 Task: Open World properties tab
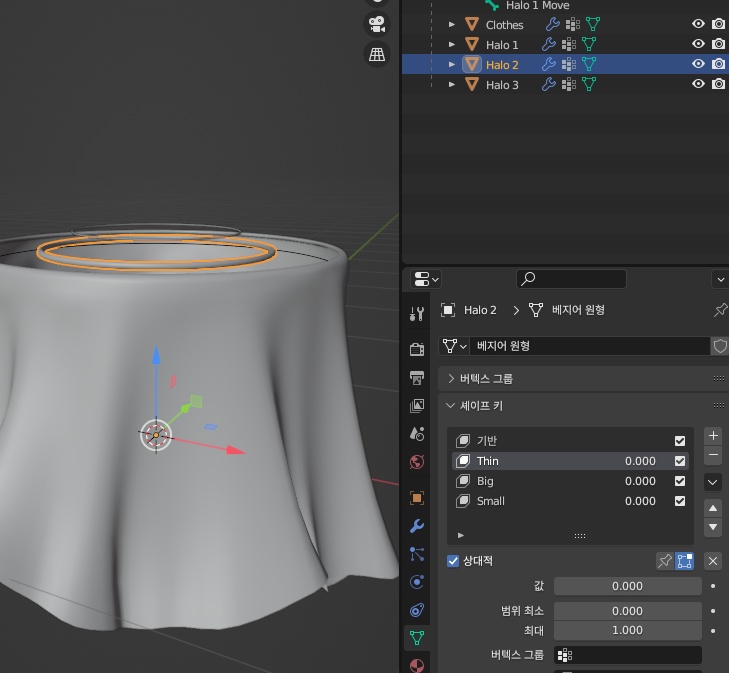(x=417, y=462)
